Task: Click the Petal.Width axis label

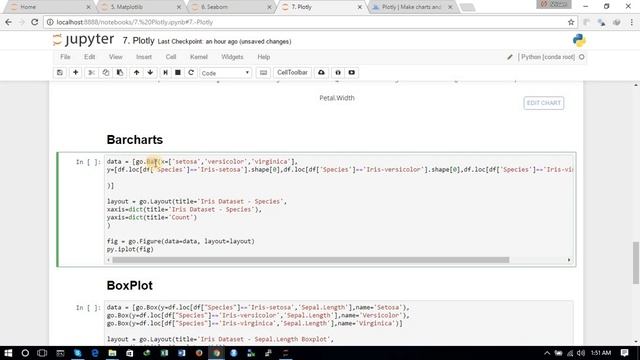Action: 337,98
